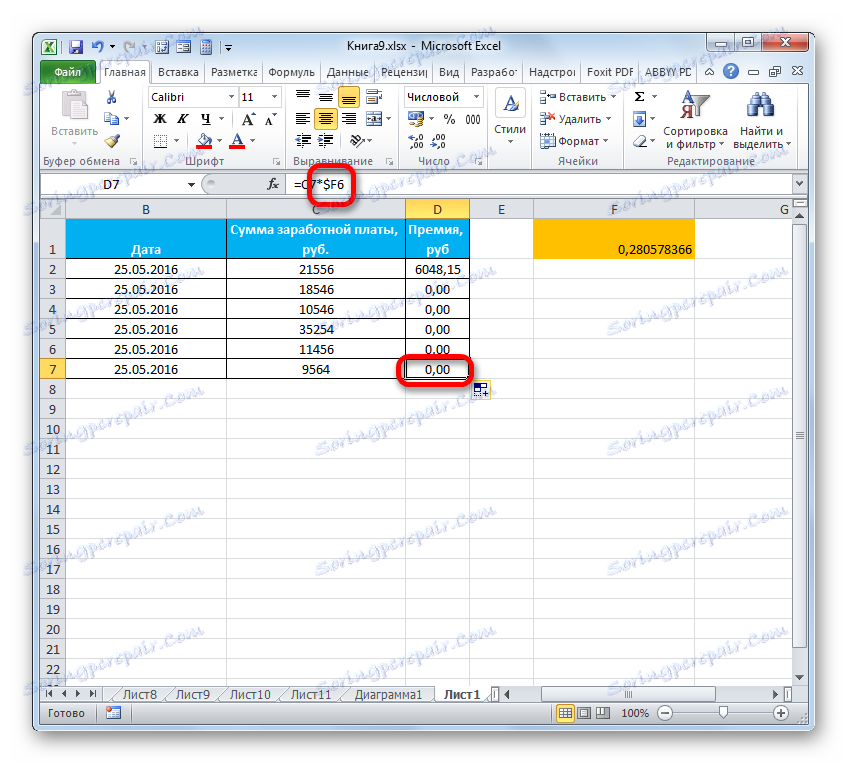Switch to the Формулы tab
Viewport: 848px width, 764px height.
pos(291,72)
